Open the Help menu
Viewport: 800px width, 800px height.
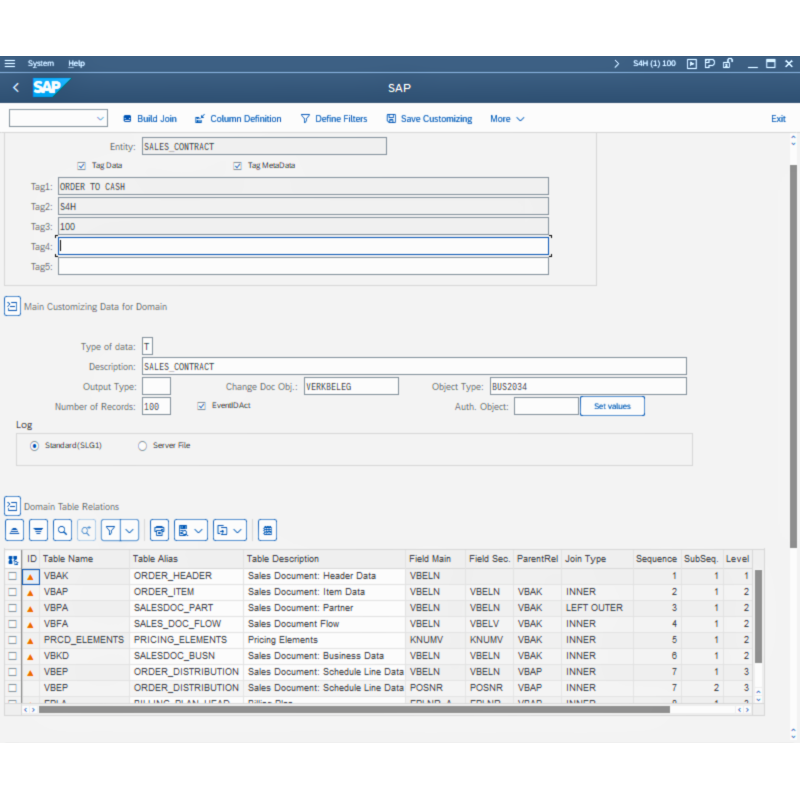pos(76,63)
